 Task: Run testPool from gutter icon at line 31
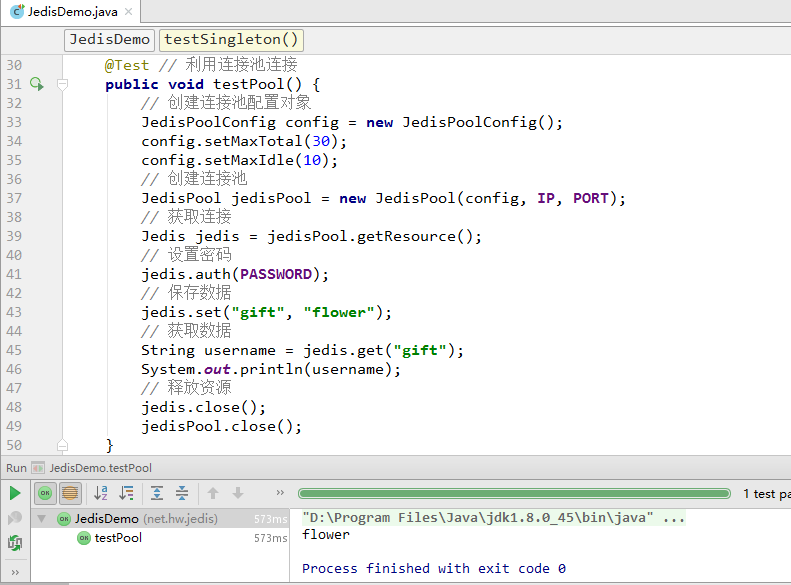[37, 84]
